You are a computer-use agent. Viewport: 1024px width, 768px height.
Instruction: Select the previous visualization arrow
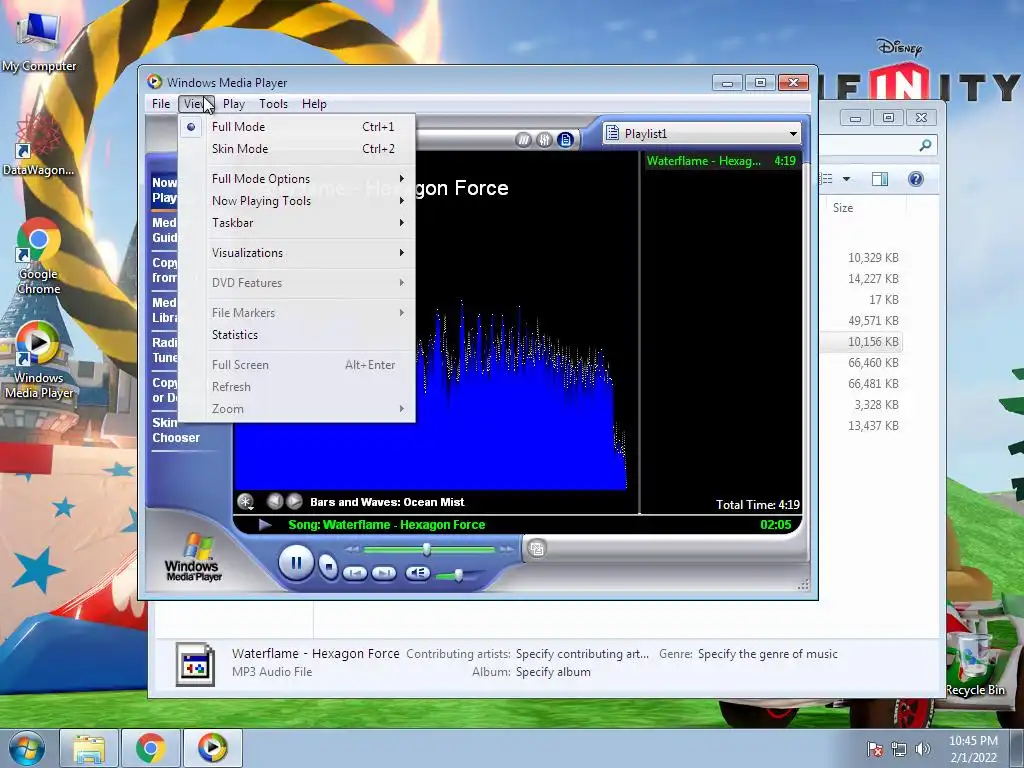[x=275, y=501]
